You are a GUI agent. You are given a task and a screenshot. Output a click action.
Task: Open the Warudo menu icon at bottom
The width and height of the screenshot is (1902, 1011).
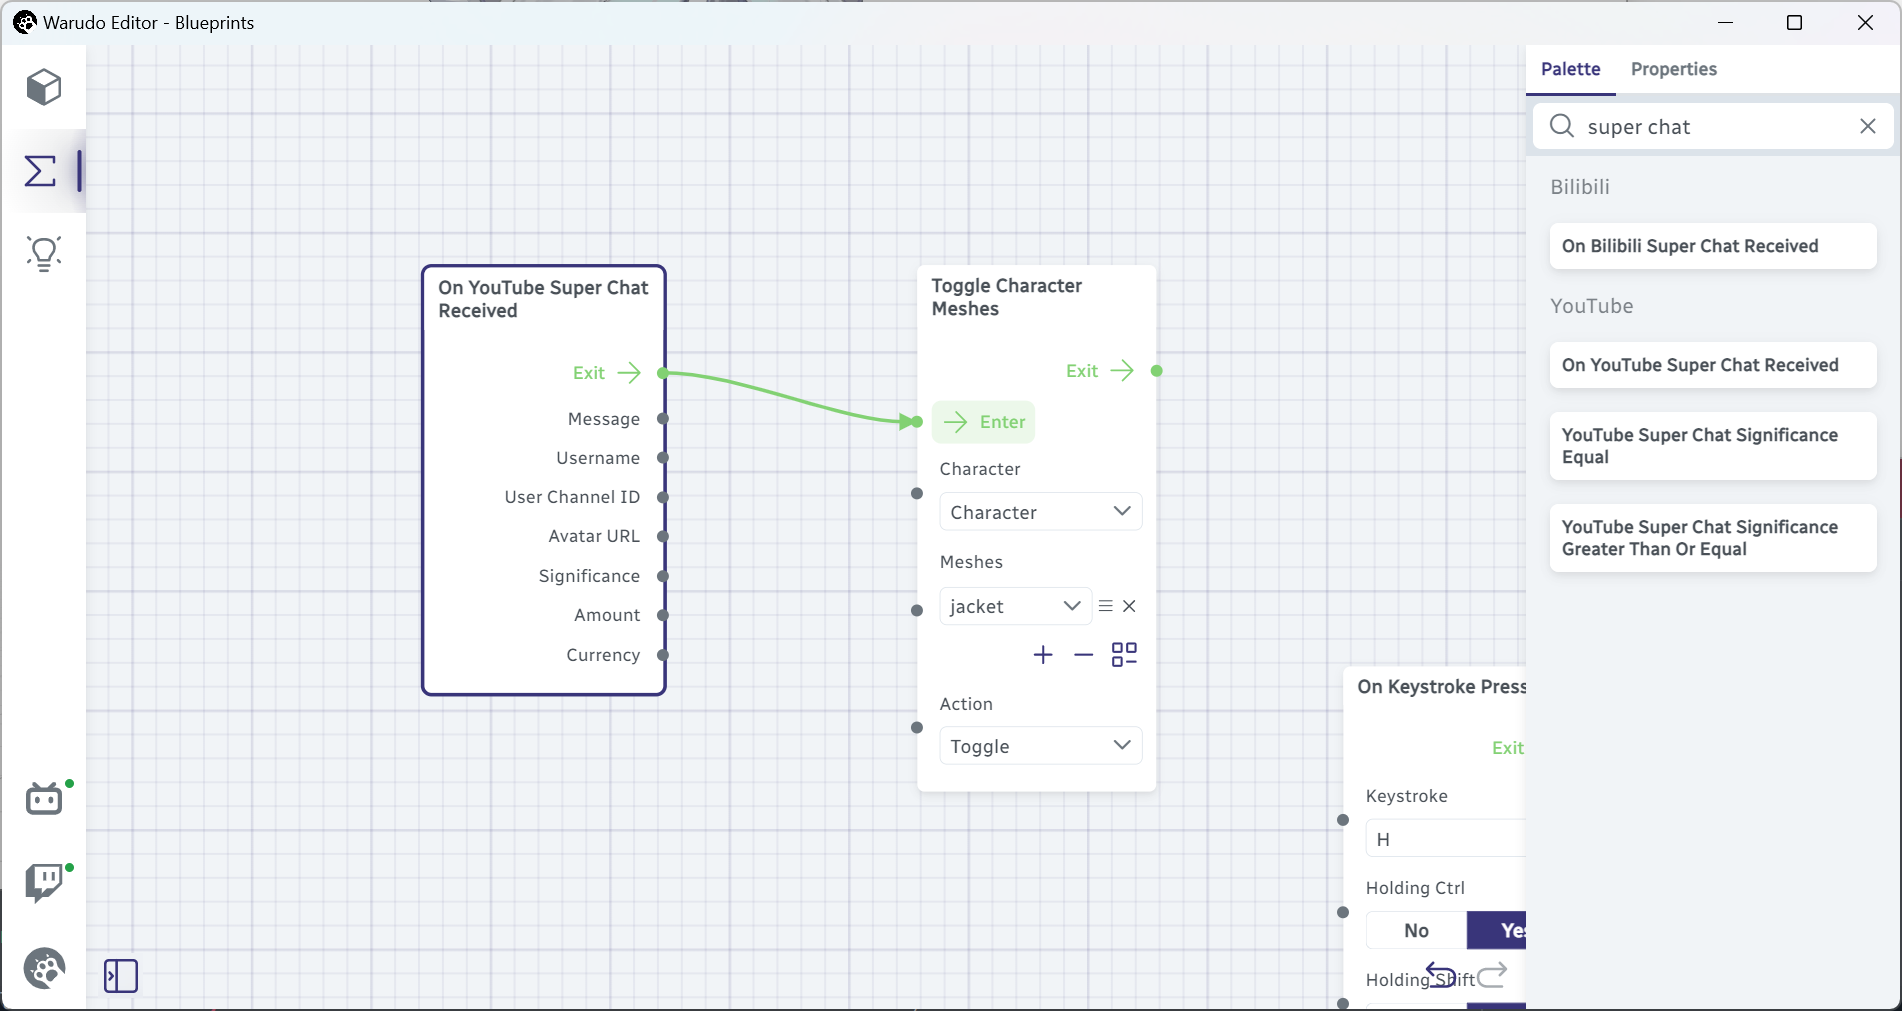coord(45,968)
